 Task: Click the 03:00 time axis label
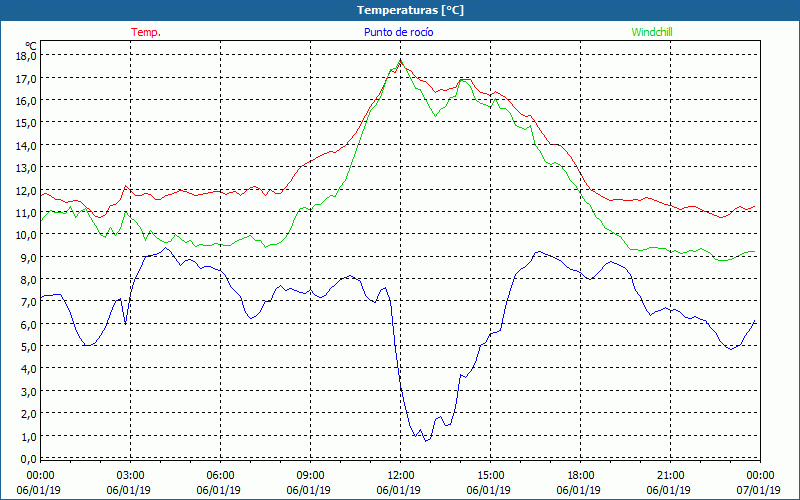coord(131,476)
